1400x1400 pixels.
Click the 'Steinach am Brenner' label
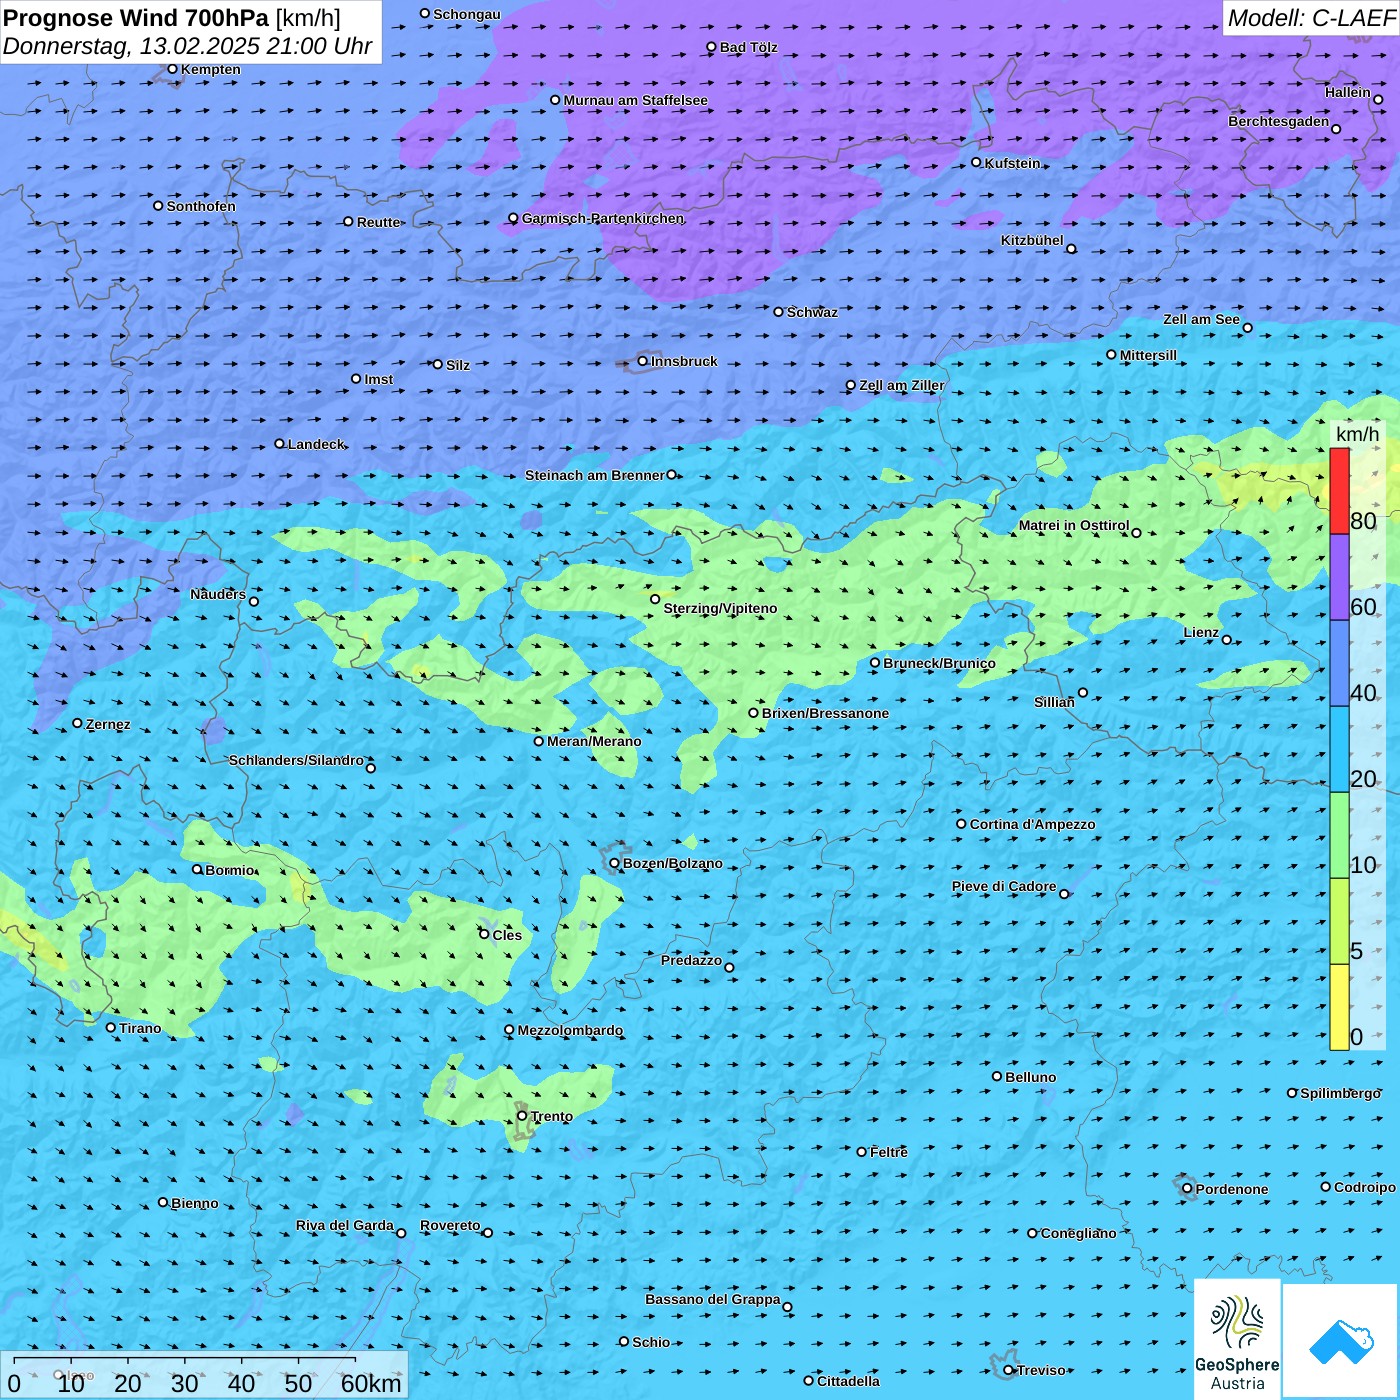click(595, 475)
